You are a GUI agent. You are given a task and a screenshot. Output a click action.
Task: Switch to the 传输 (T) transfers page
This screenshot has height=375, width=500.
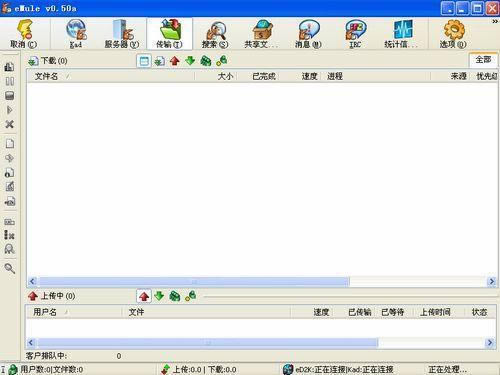[169, 34]
